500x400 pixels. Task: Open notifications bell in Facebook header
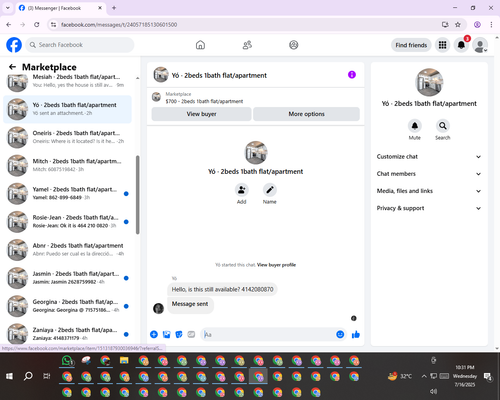point(461,45)
